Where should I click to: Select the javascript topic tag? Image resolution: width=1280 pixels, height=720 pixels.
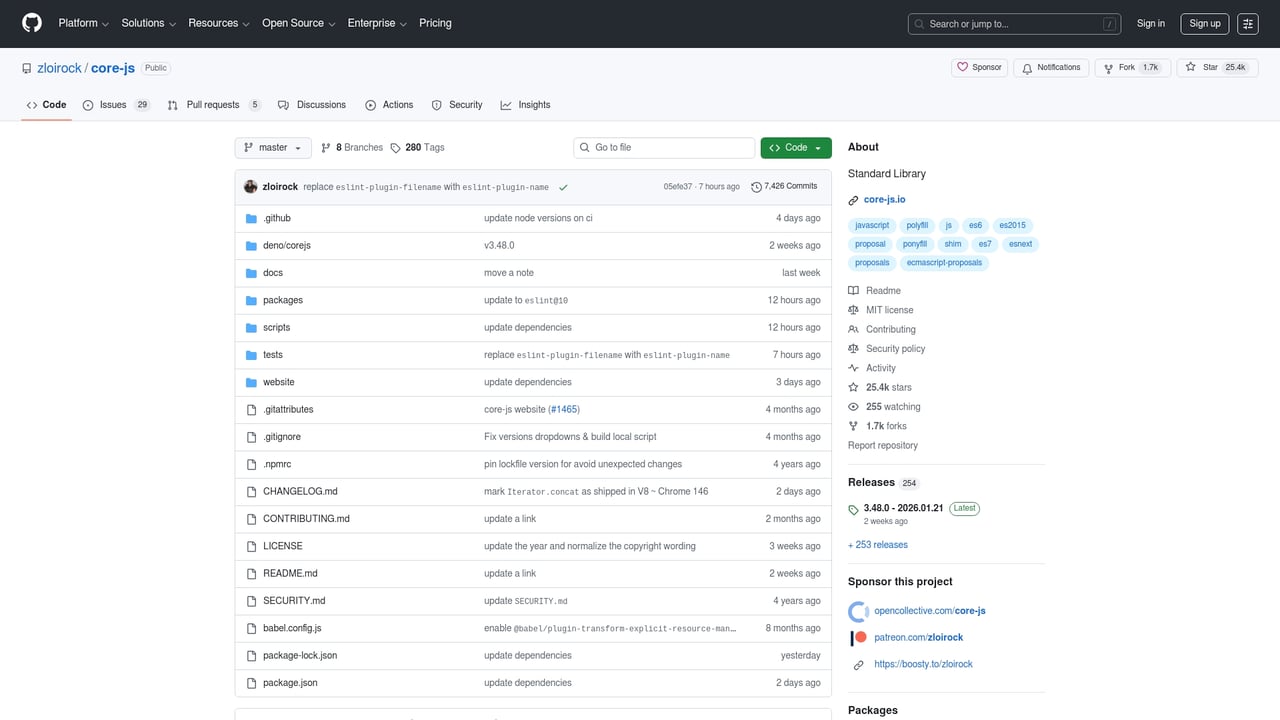[871, 225]
